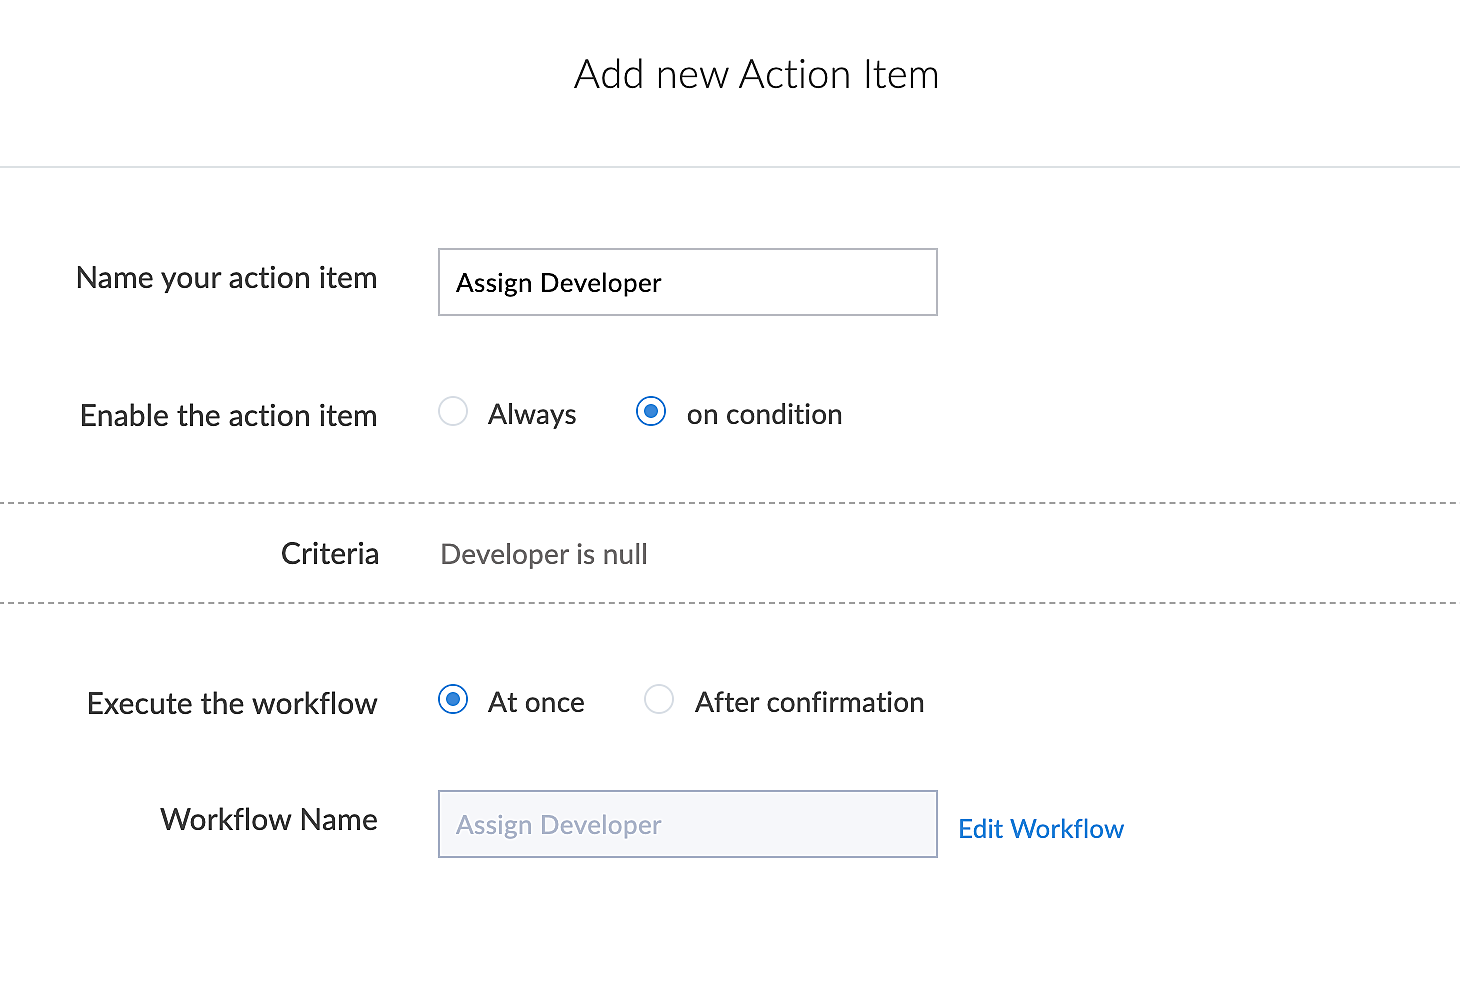Click the greyed-out Workflow Name field
1460x996 pixels.
[x=687, y=824]
